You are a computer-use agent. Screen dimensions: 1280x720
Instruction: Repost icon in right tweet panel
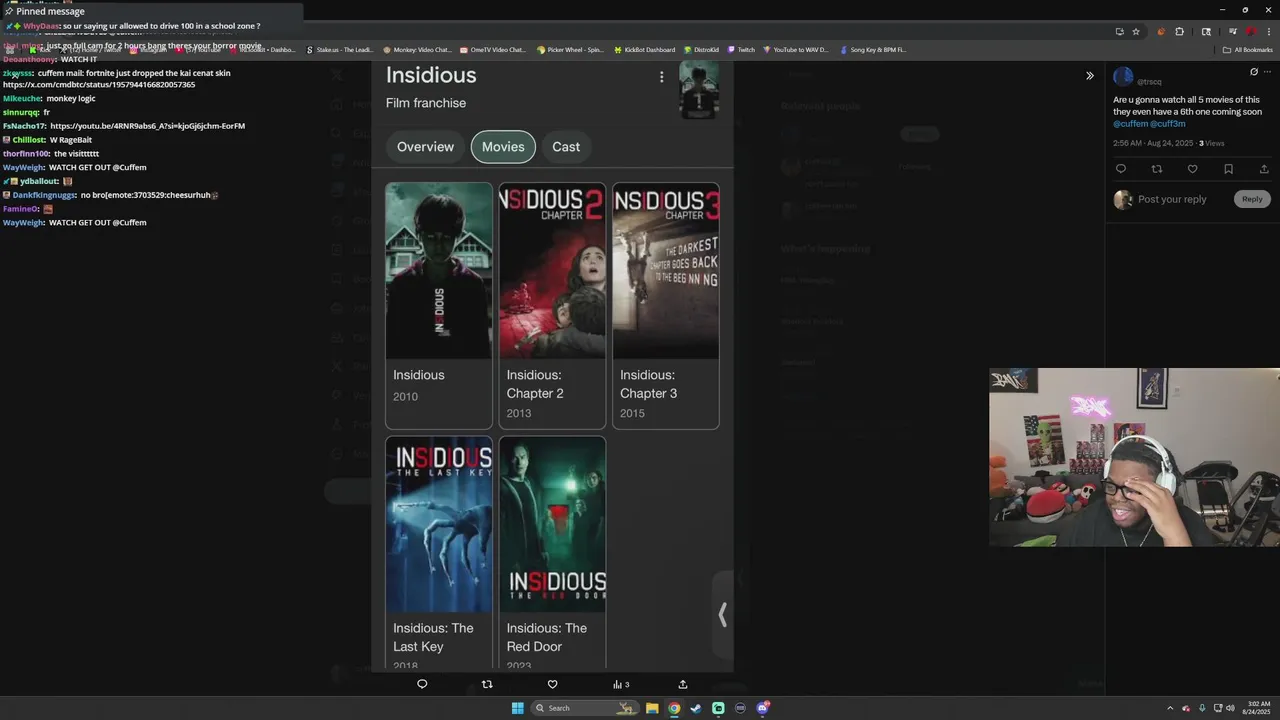pos(1157,169)
